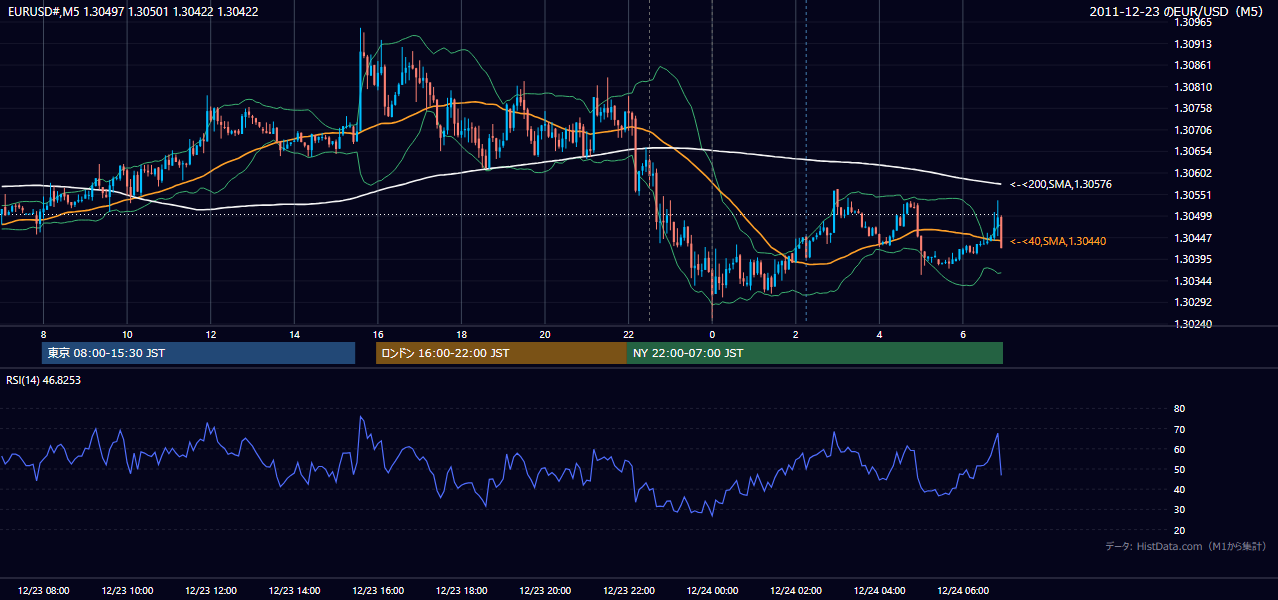The image size is (1278, 600).
Task: Click price level 1.30499 on the axis
Action: coord(1195,216)
